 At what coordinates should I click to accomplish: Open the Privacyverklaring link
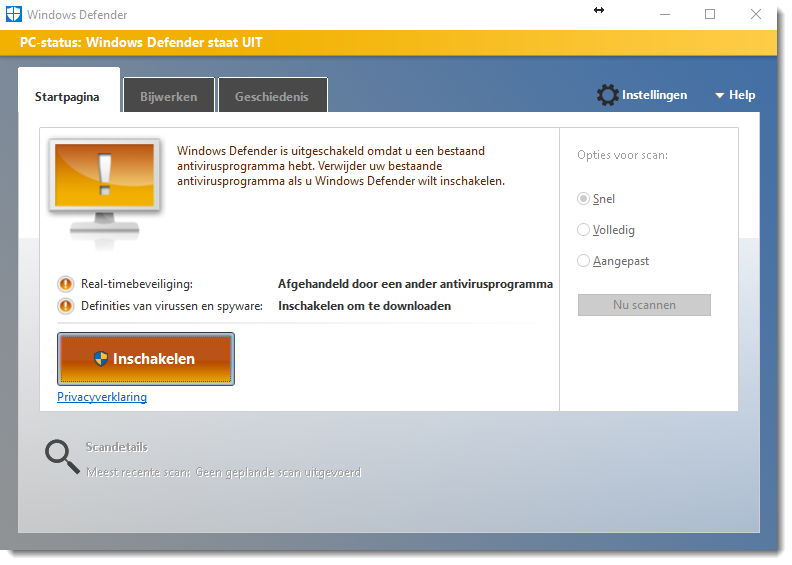[x=102, y=397]
